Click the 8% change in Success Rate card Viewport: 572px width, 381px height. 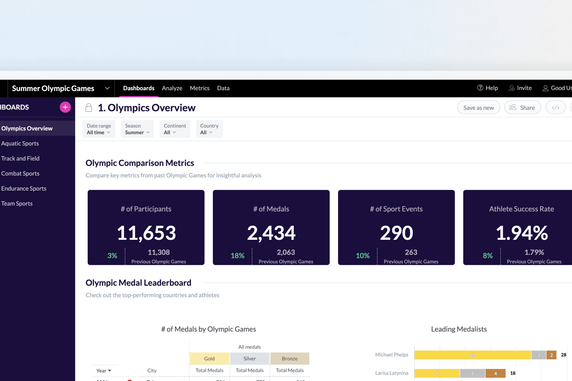(x=488, y=255)
